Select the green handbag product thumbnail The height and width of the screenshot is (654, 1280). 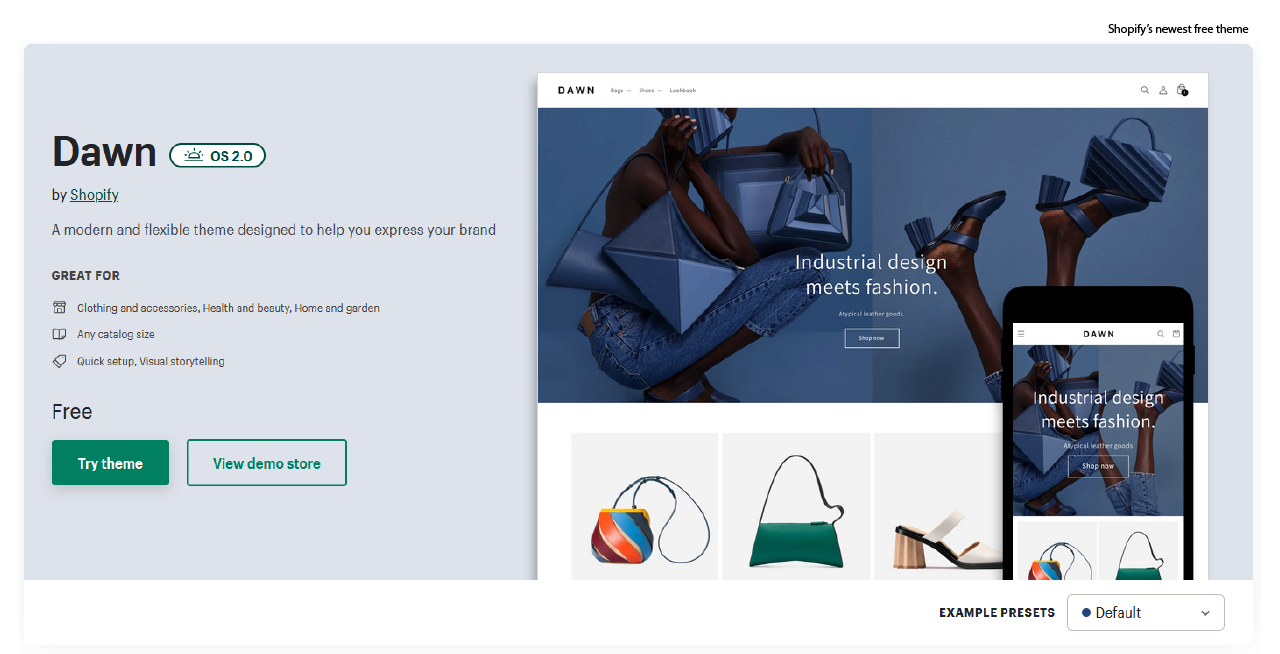pyautogui.click(x=796, y=506)
